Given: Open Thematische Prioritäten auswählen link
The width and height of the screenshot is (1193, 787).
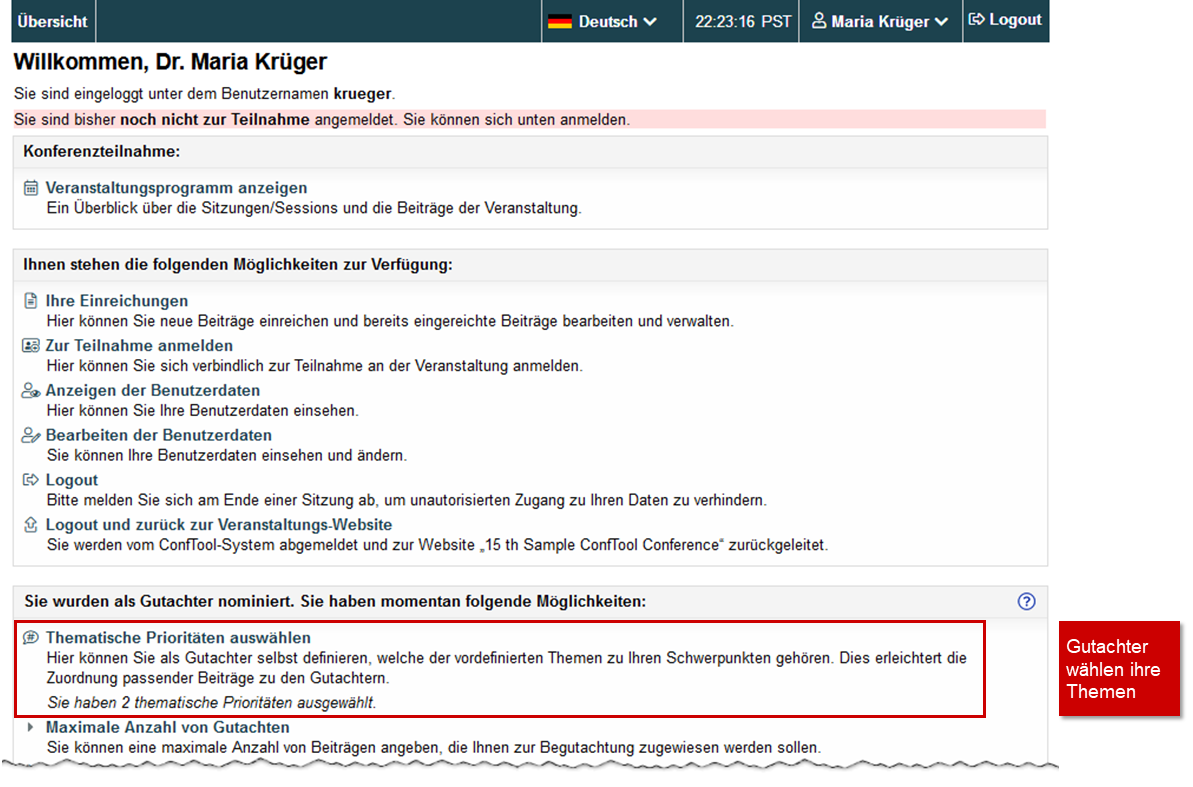Looking at the screenshot, I should tap(178, 638).
